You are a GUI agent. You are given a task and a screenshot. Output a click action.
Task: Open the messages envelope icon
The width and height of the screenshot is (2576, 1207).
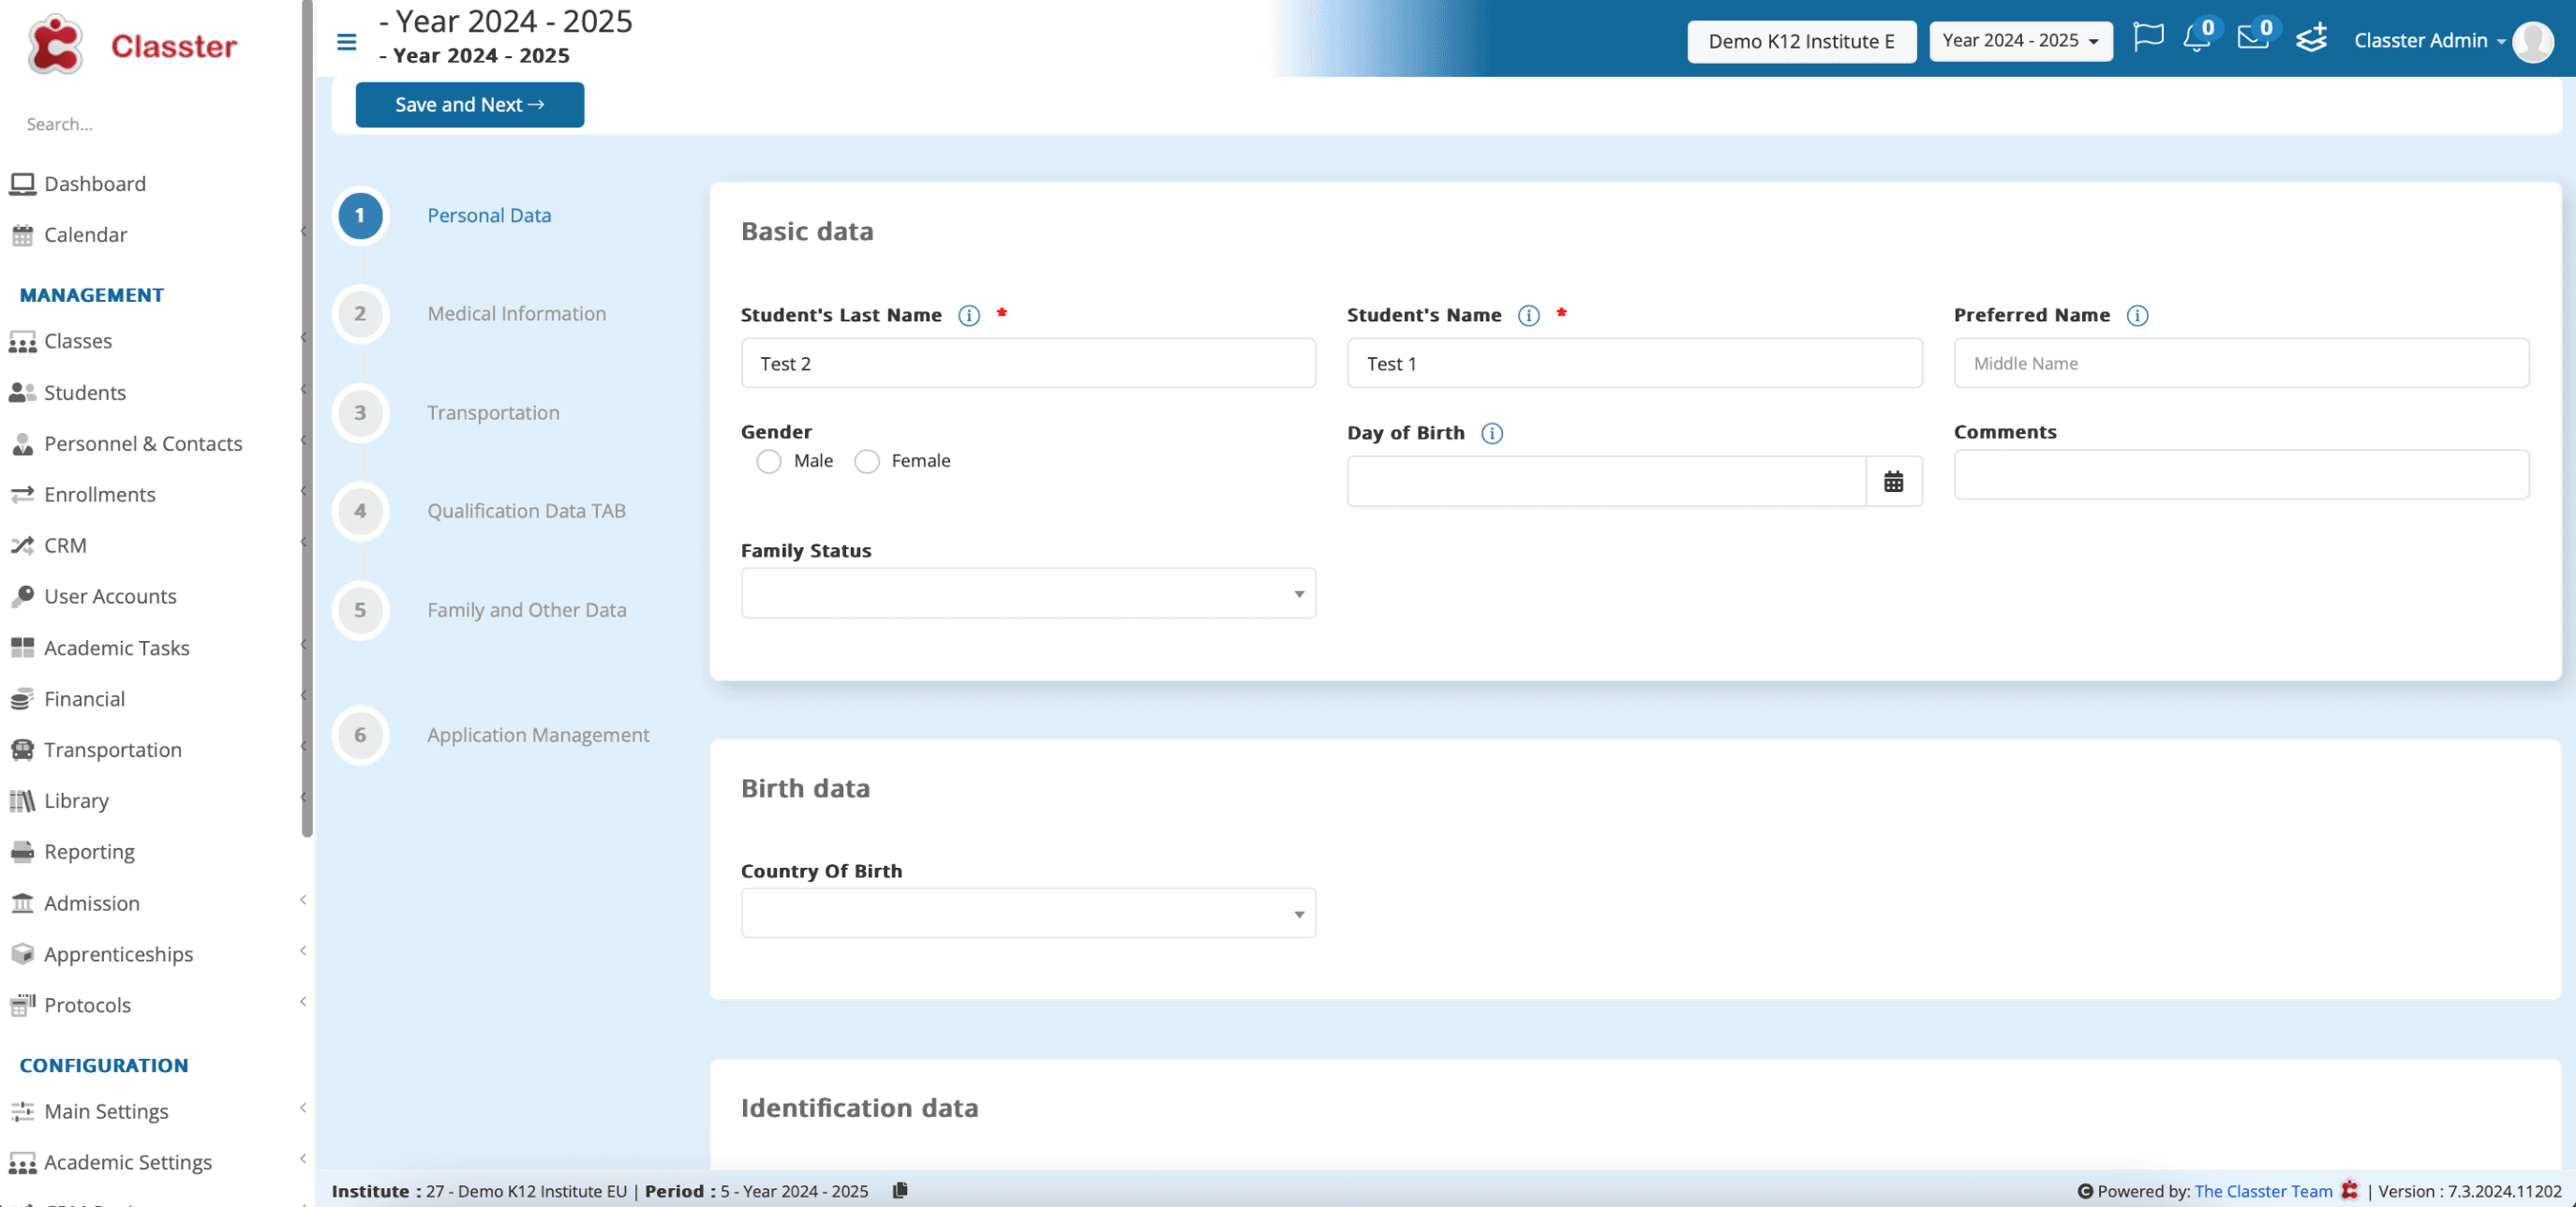click(x=2252, y=38)
